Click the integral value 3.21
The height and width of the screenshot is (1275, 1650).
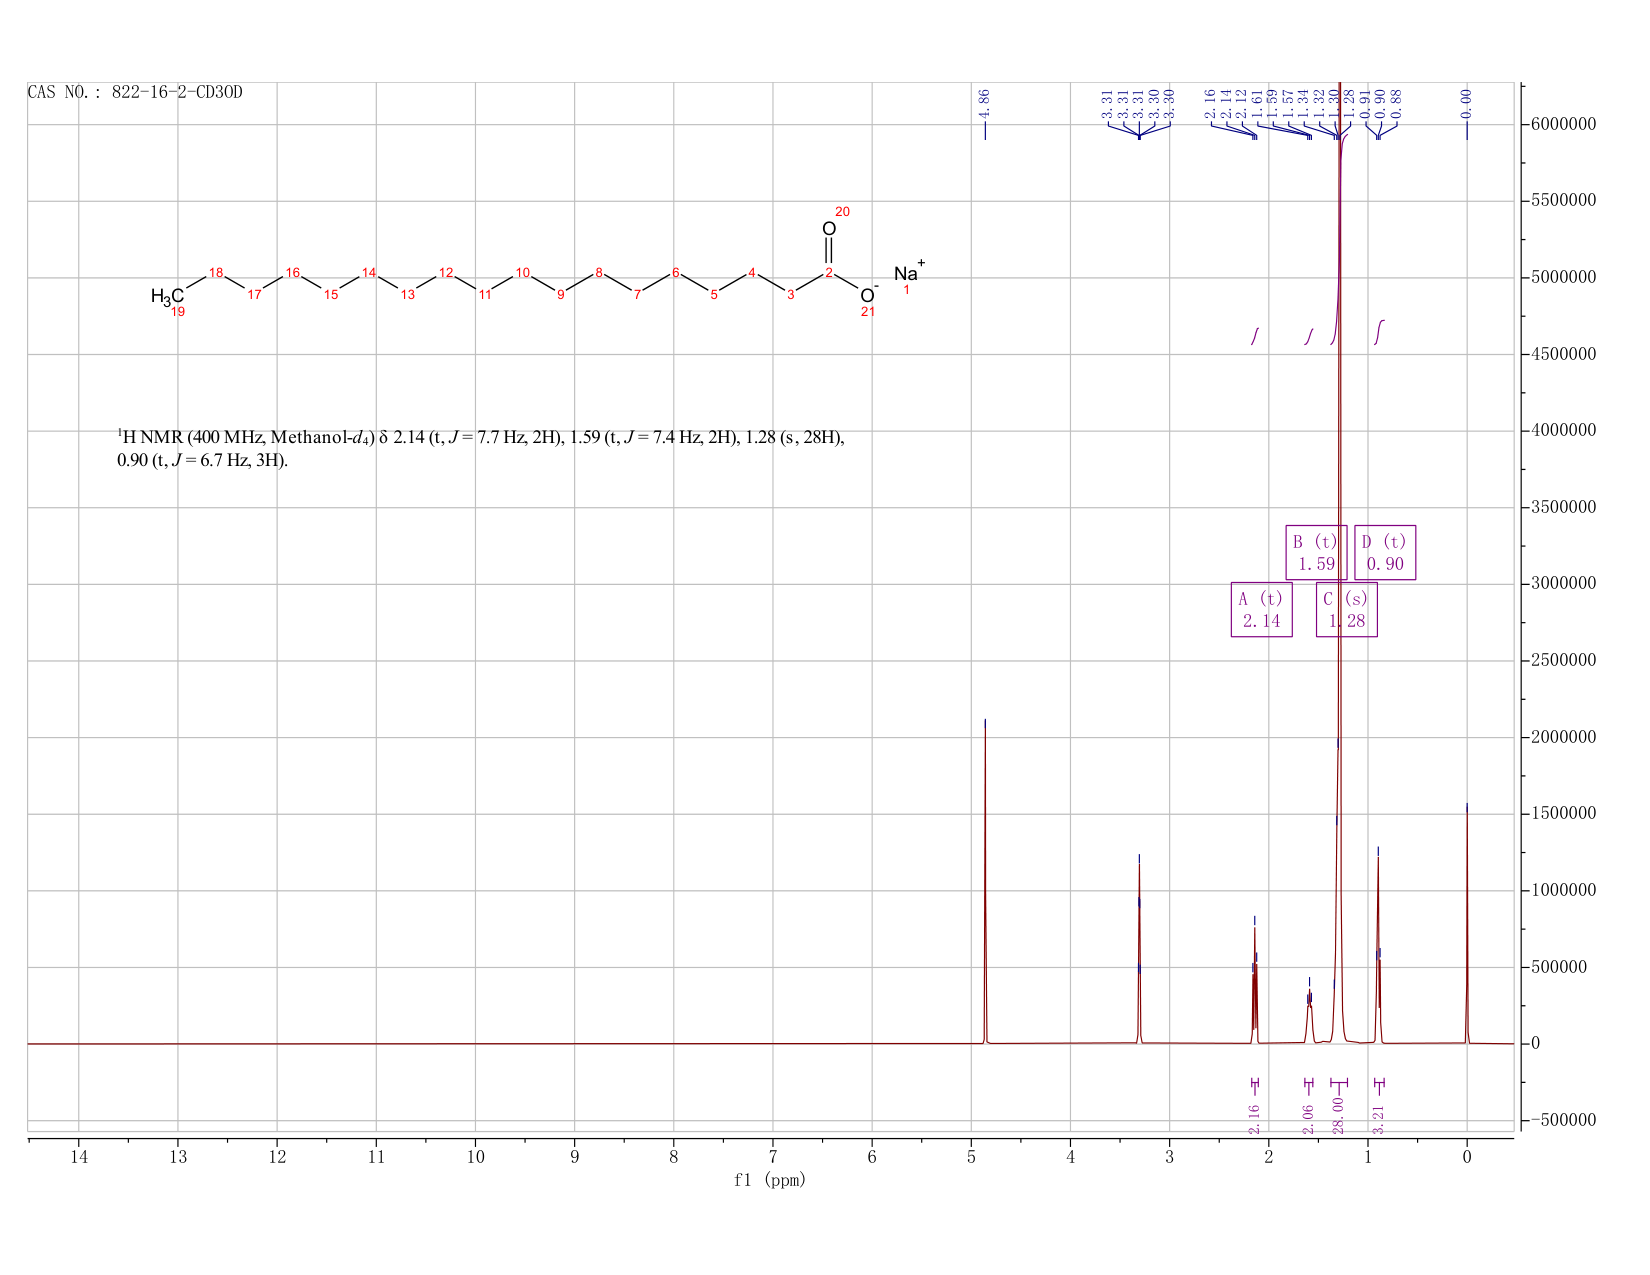coord(1378,1119)
